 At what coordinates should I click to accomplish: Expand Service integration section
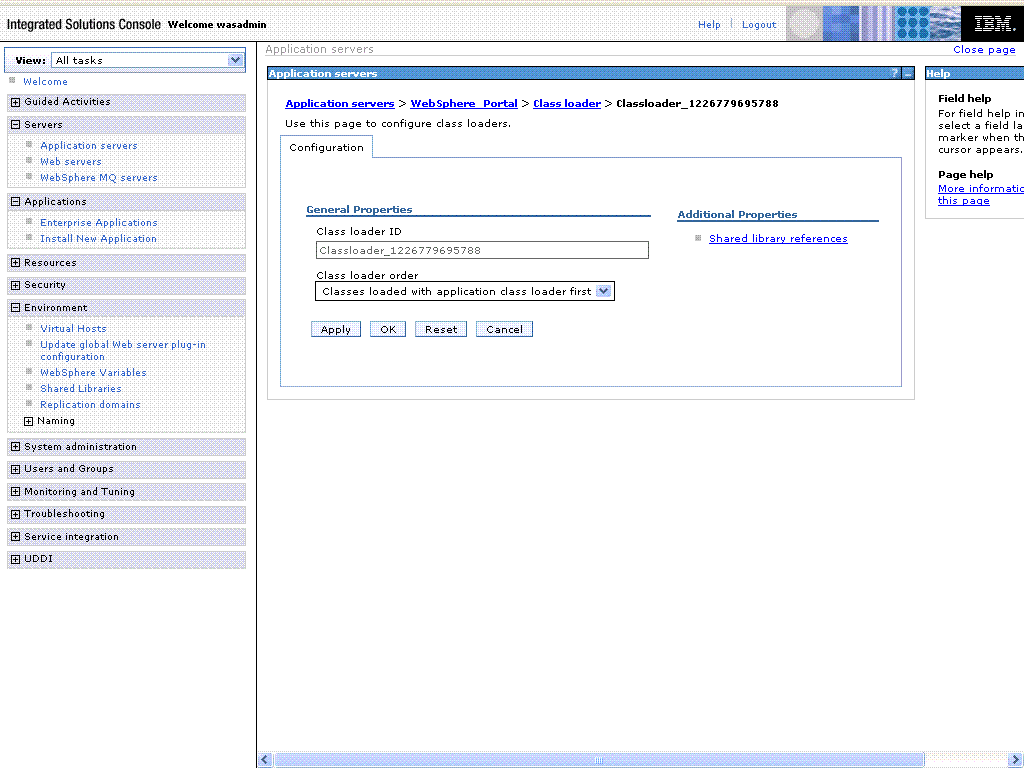[16, 537]
